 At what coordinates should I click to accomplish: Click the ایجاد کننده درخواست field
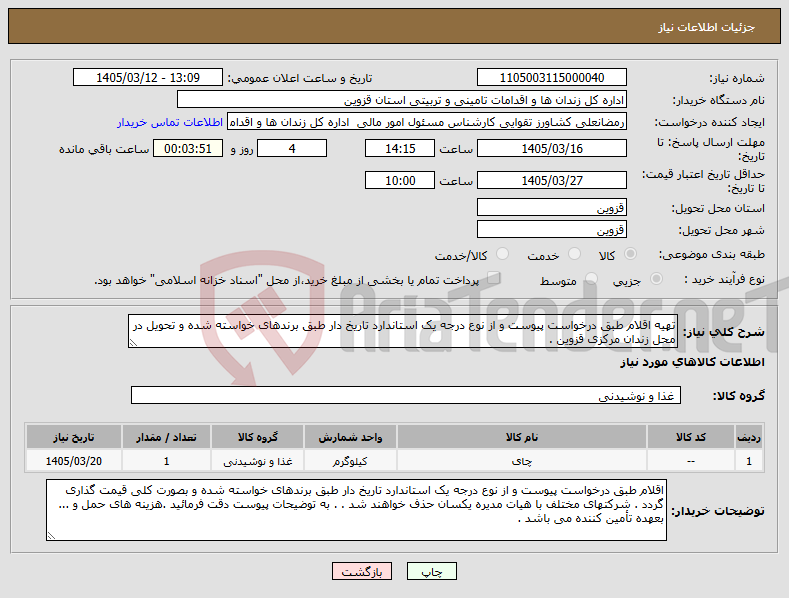[427, 122]
